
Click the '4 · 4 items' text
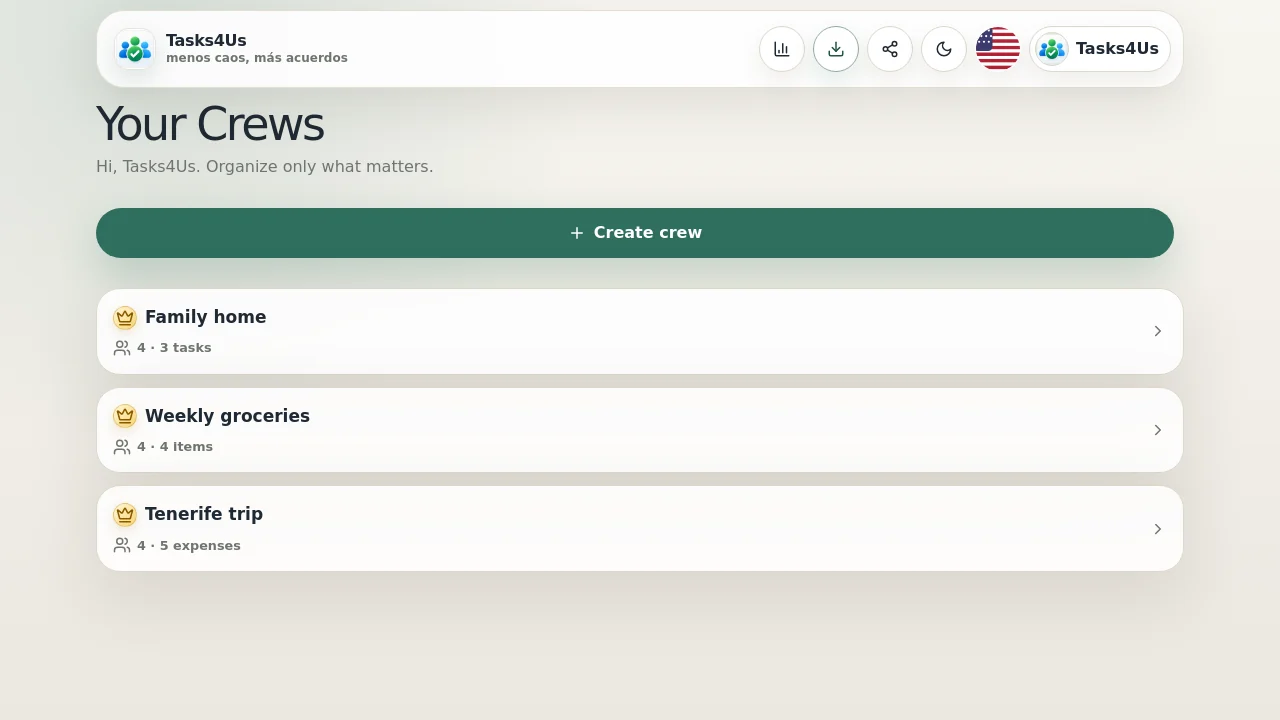point(175,447)
